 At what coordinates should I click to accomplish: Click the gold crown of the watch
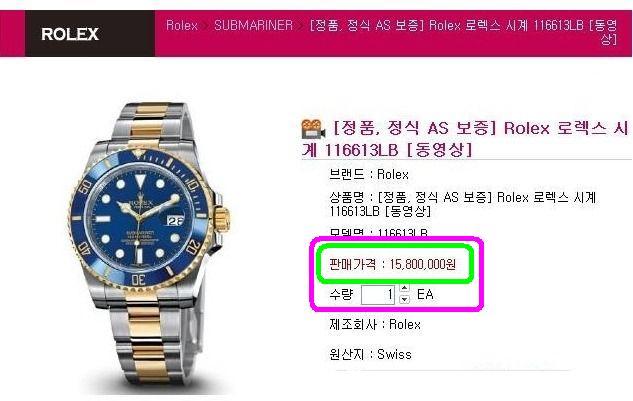(222, 220)
